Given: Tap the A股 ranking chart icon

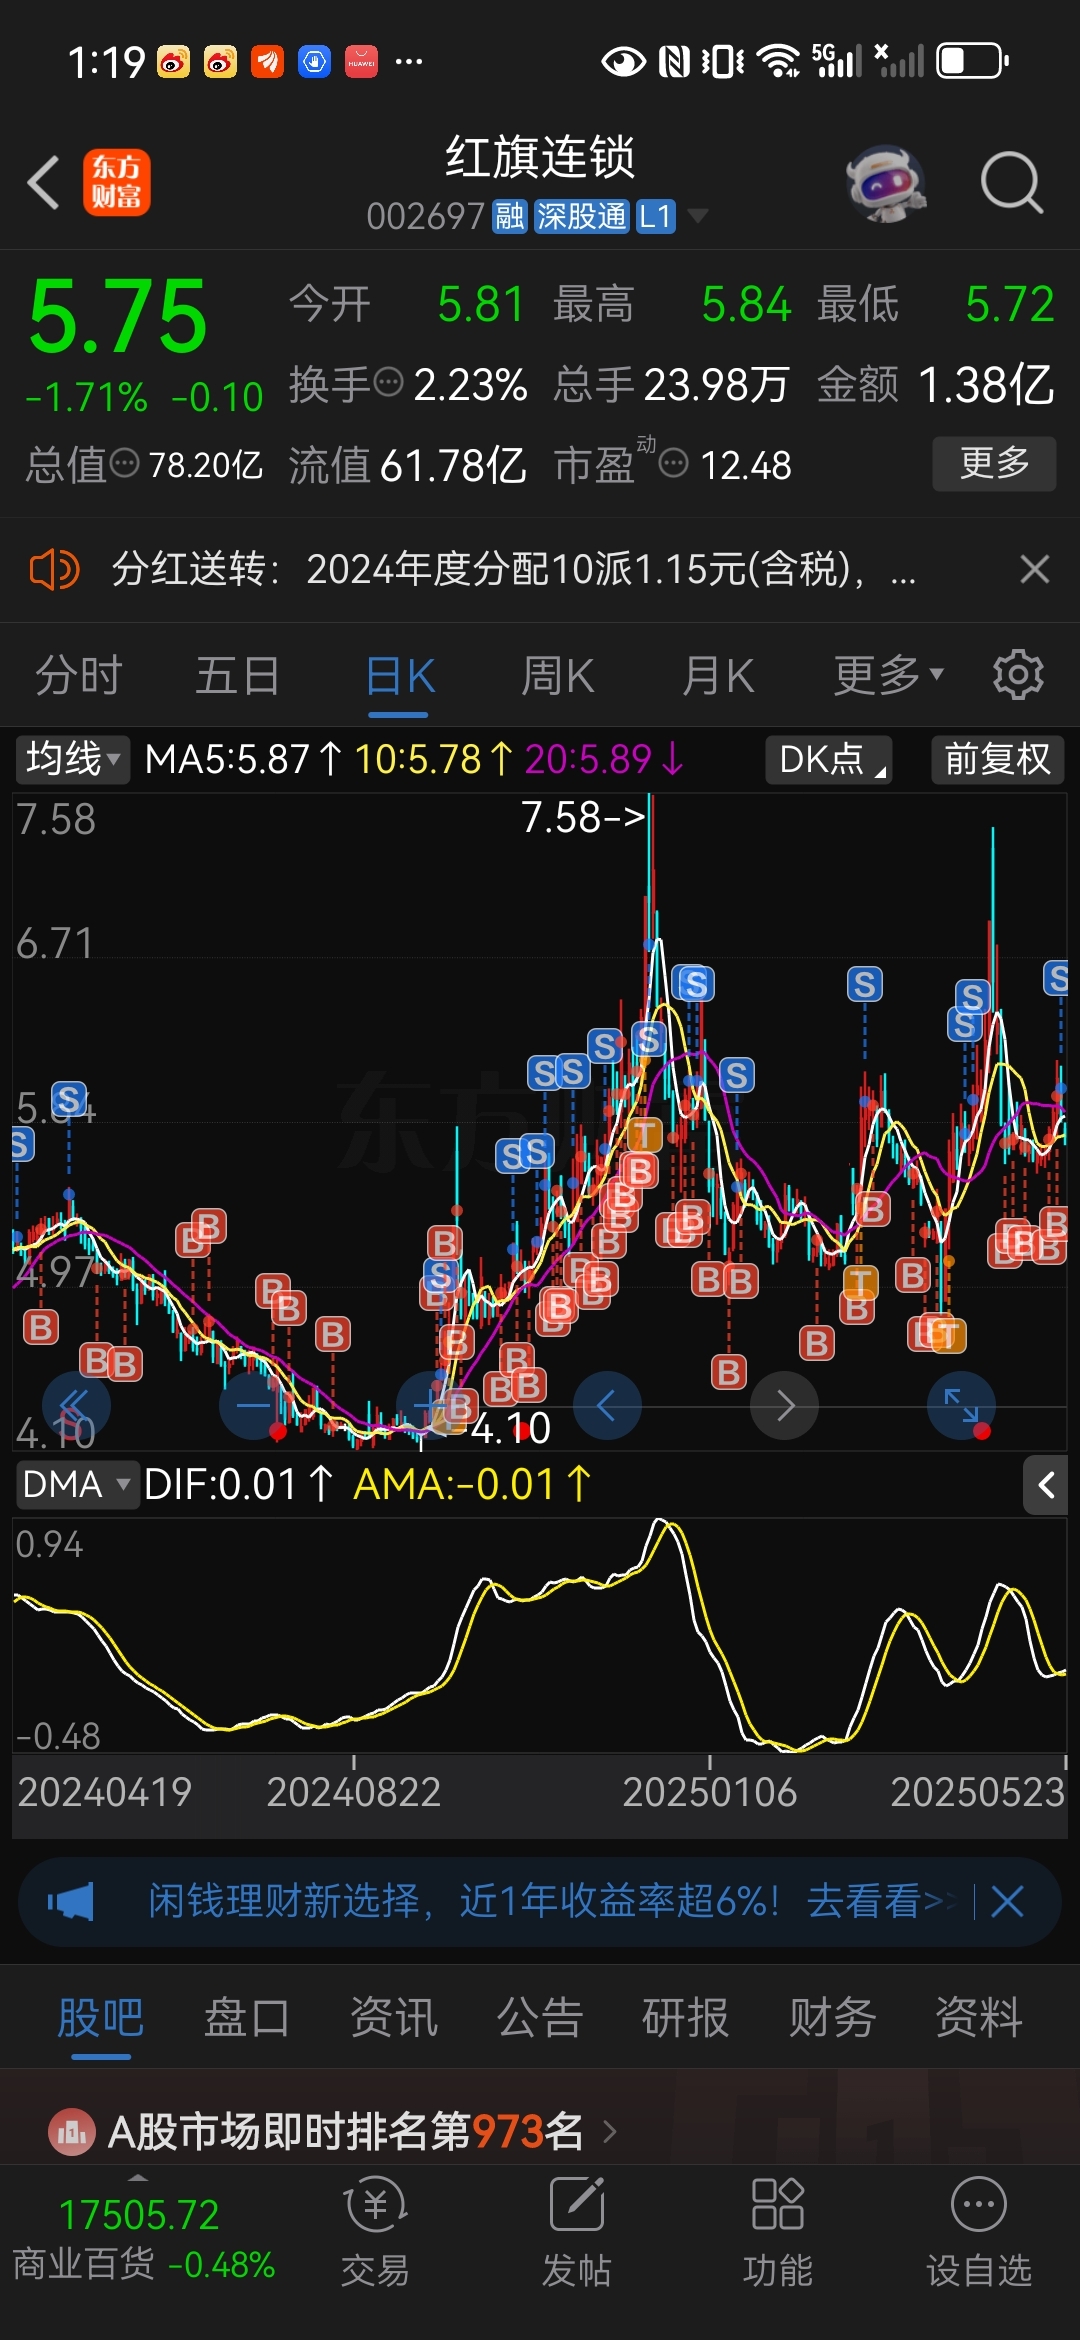Looking at the screenshot, I should 72,2131.
